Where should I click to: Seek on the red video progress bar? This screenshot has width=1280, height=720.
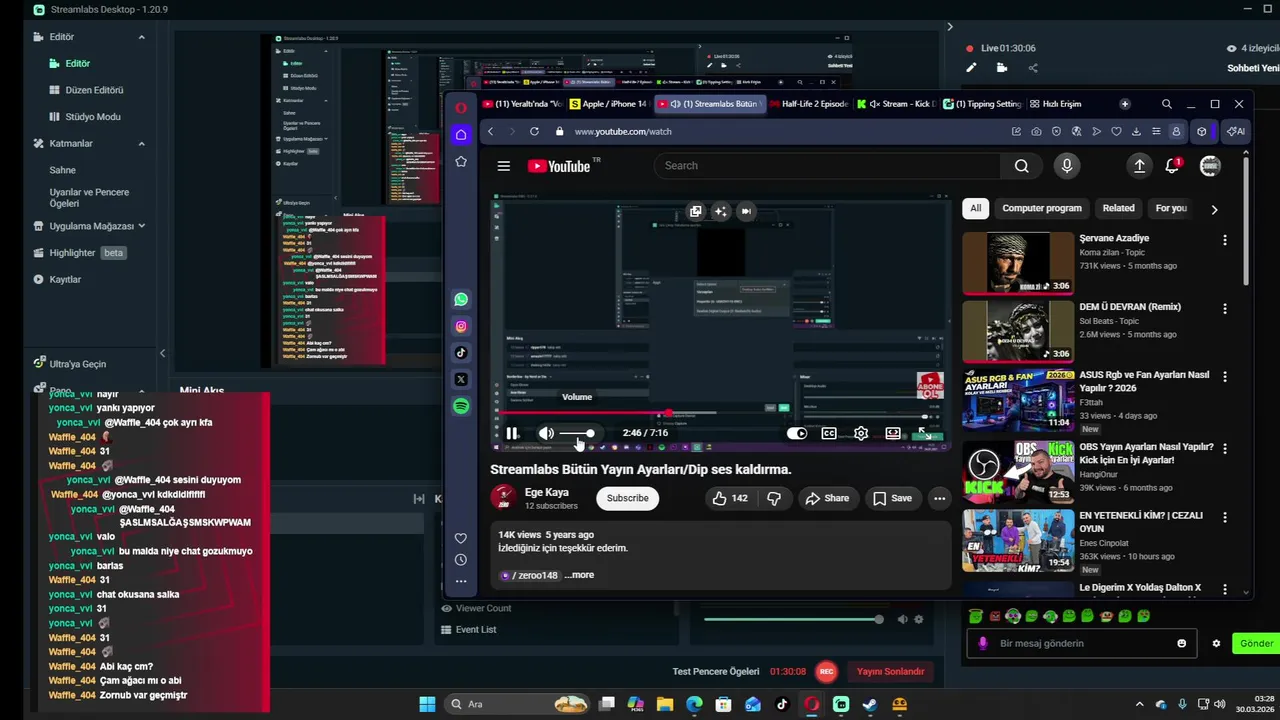tap(720, 412)
